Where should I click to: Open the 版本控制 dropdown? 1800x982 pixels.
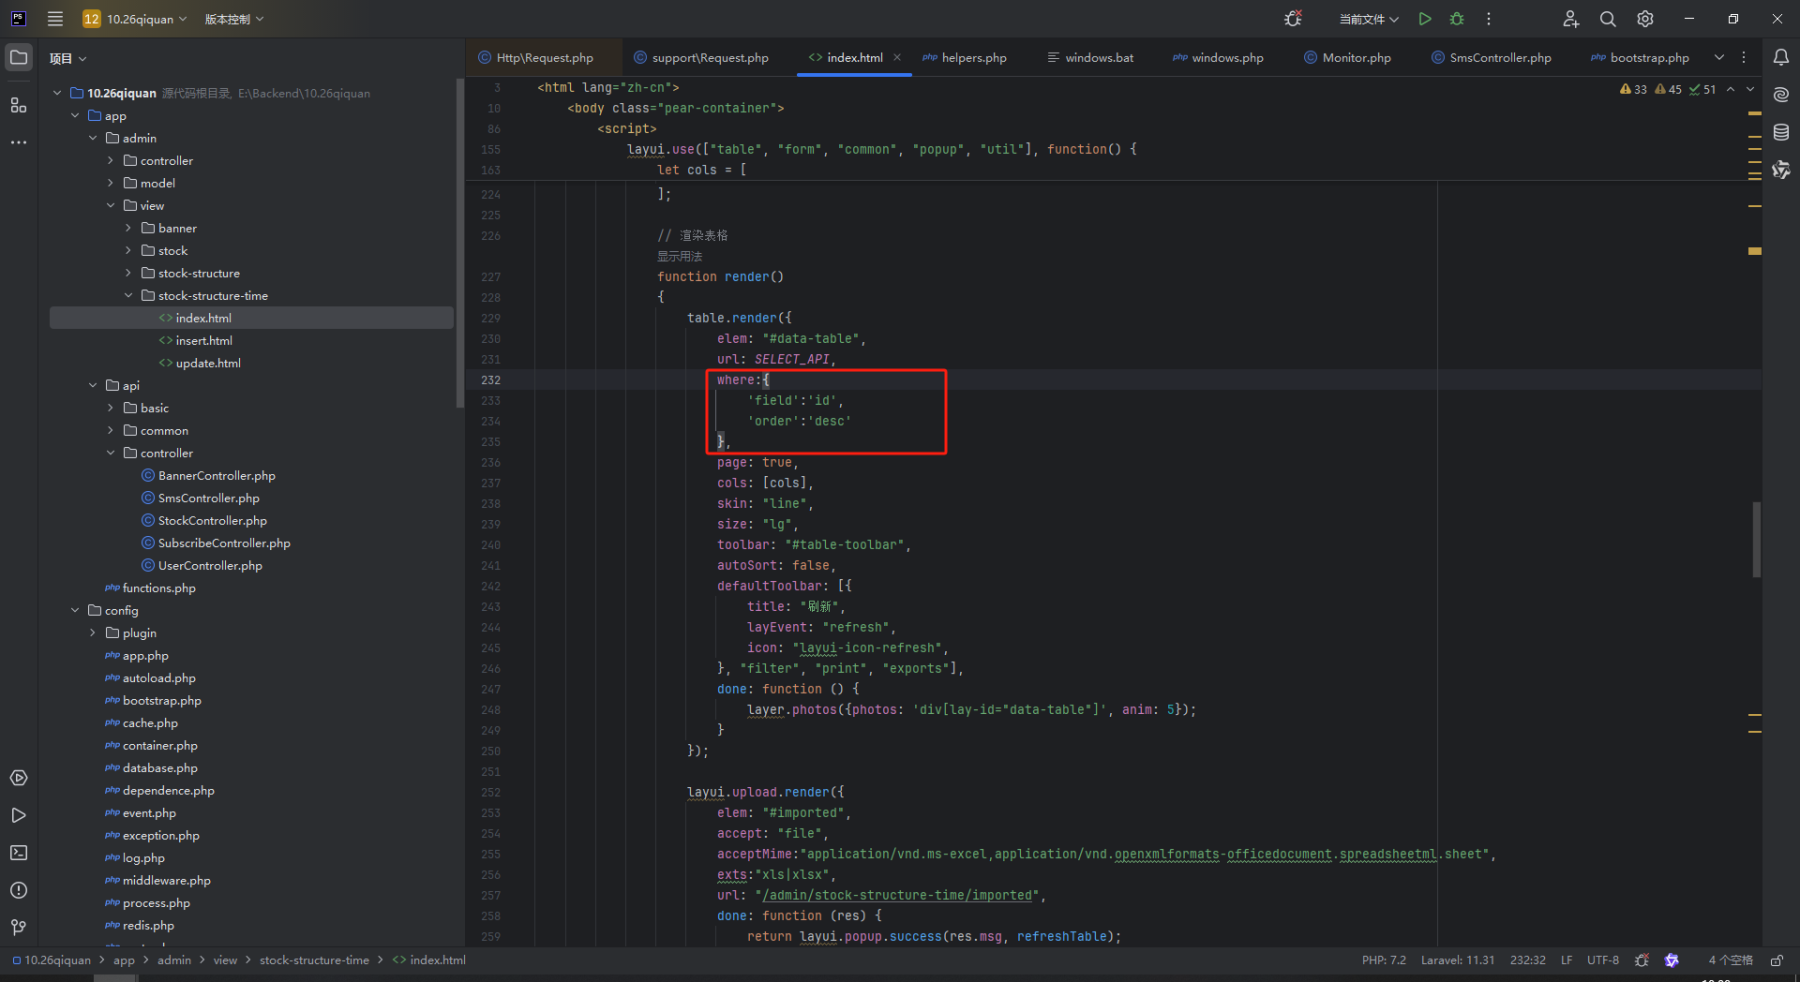(234, 19)
